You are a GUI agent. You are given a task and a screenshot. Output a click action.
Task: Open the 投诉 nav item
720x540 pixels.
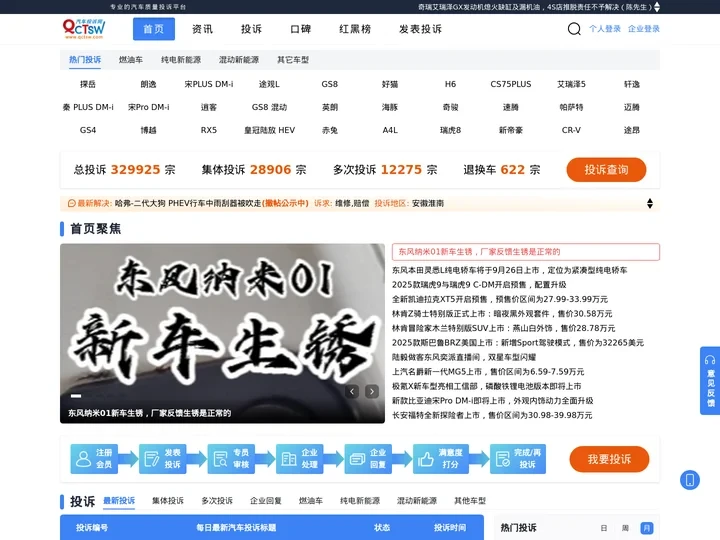(x=252, y=29)
